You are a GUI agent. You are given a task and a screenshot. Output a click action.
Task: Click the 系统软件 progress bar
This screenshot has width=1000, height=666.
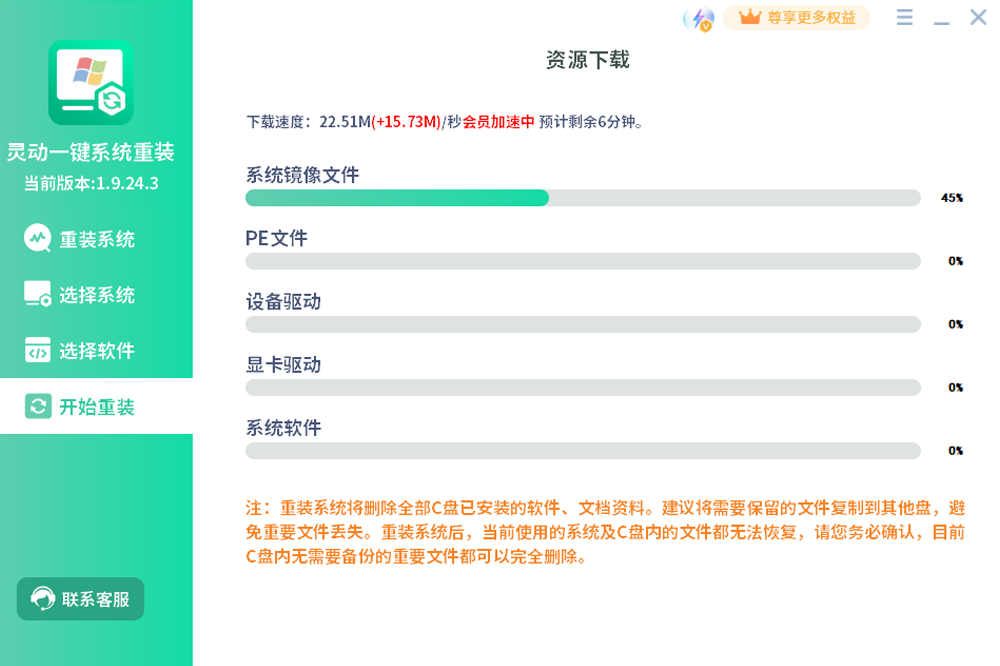(583, 451)
